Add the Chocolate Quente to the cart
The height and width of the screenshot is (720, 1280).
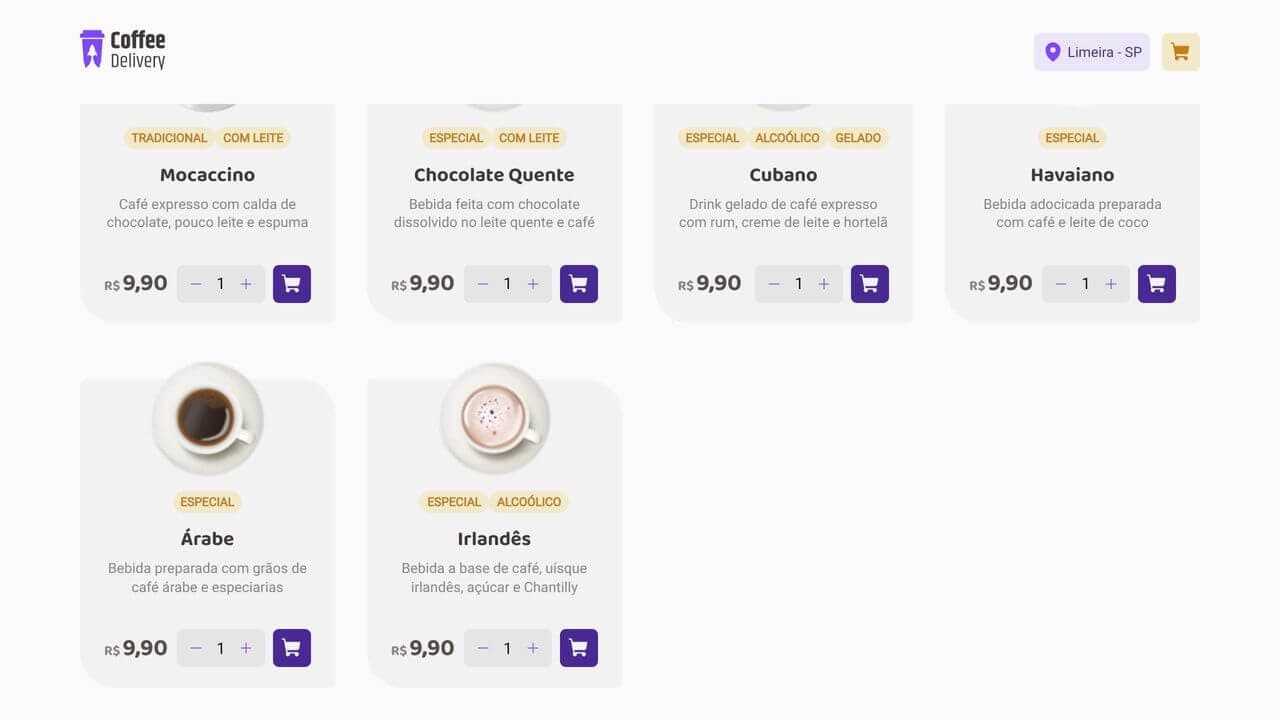pyautogui.click(x=578, y=283)
